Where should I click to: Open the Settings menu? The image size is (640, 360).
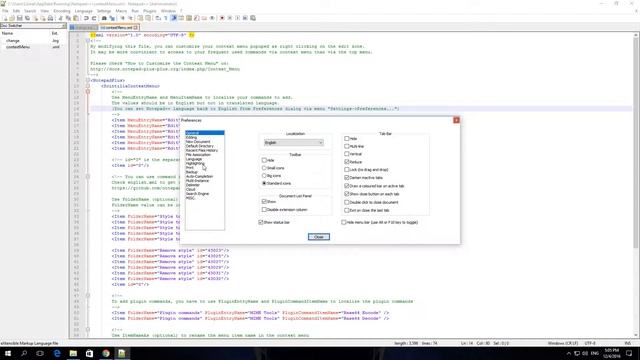pyautogui.click(x=104, y=11)
